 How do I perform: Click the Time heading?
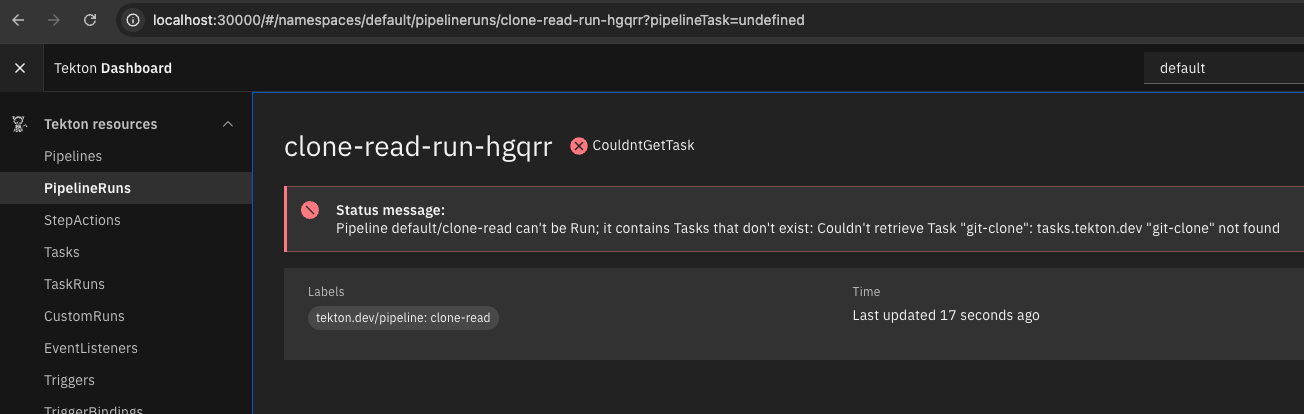[x=866, y=292]
